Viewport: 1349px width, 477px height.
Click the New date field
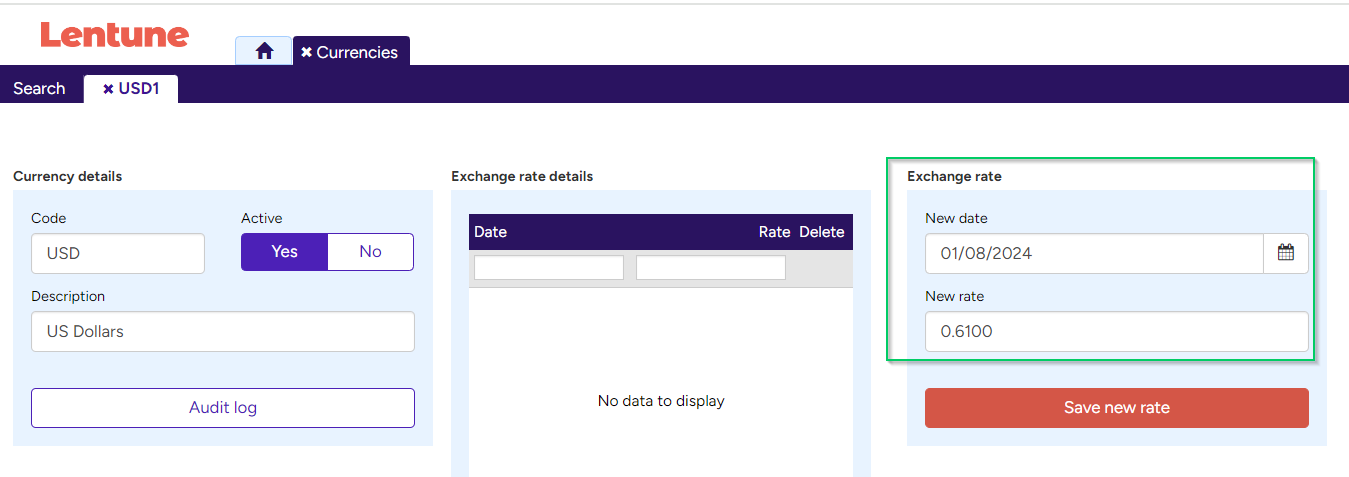(x=1095, y=253)
